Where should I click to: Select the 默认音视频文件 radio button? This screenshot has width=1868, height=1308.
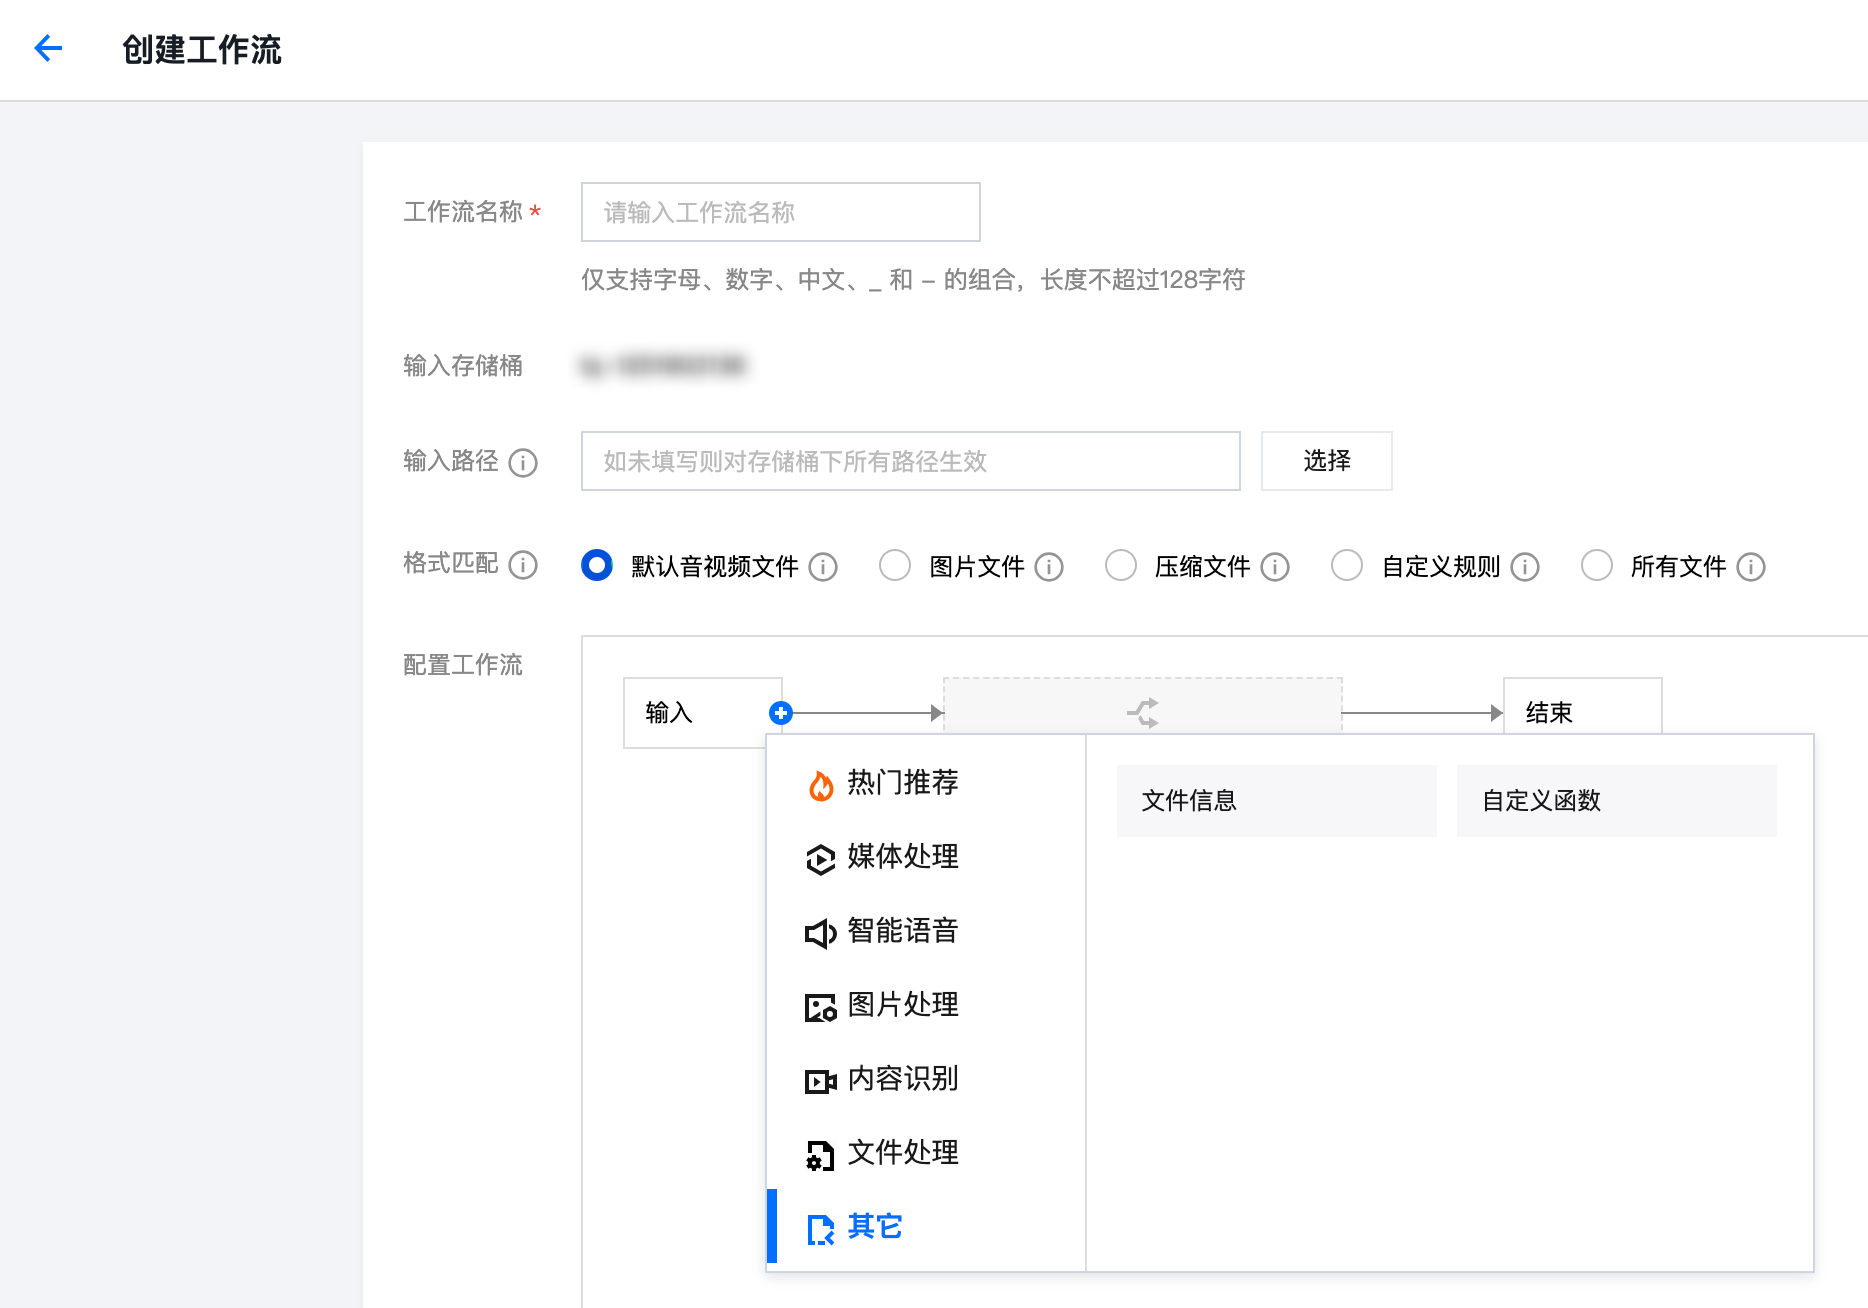coord(597,565)
